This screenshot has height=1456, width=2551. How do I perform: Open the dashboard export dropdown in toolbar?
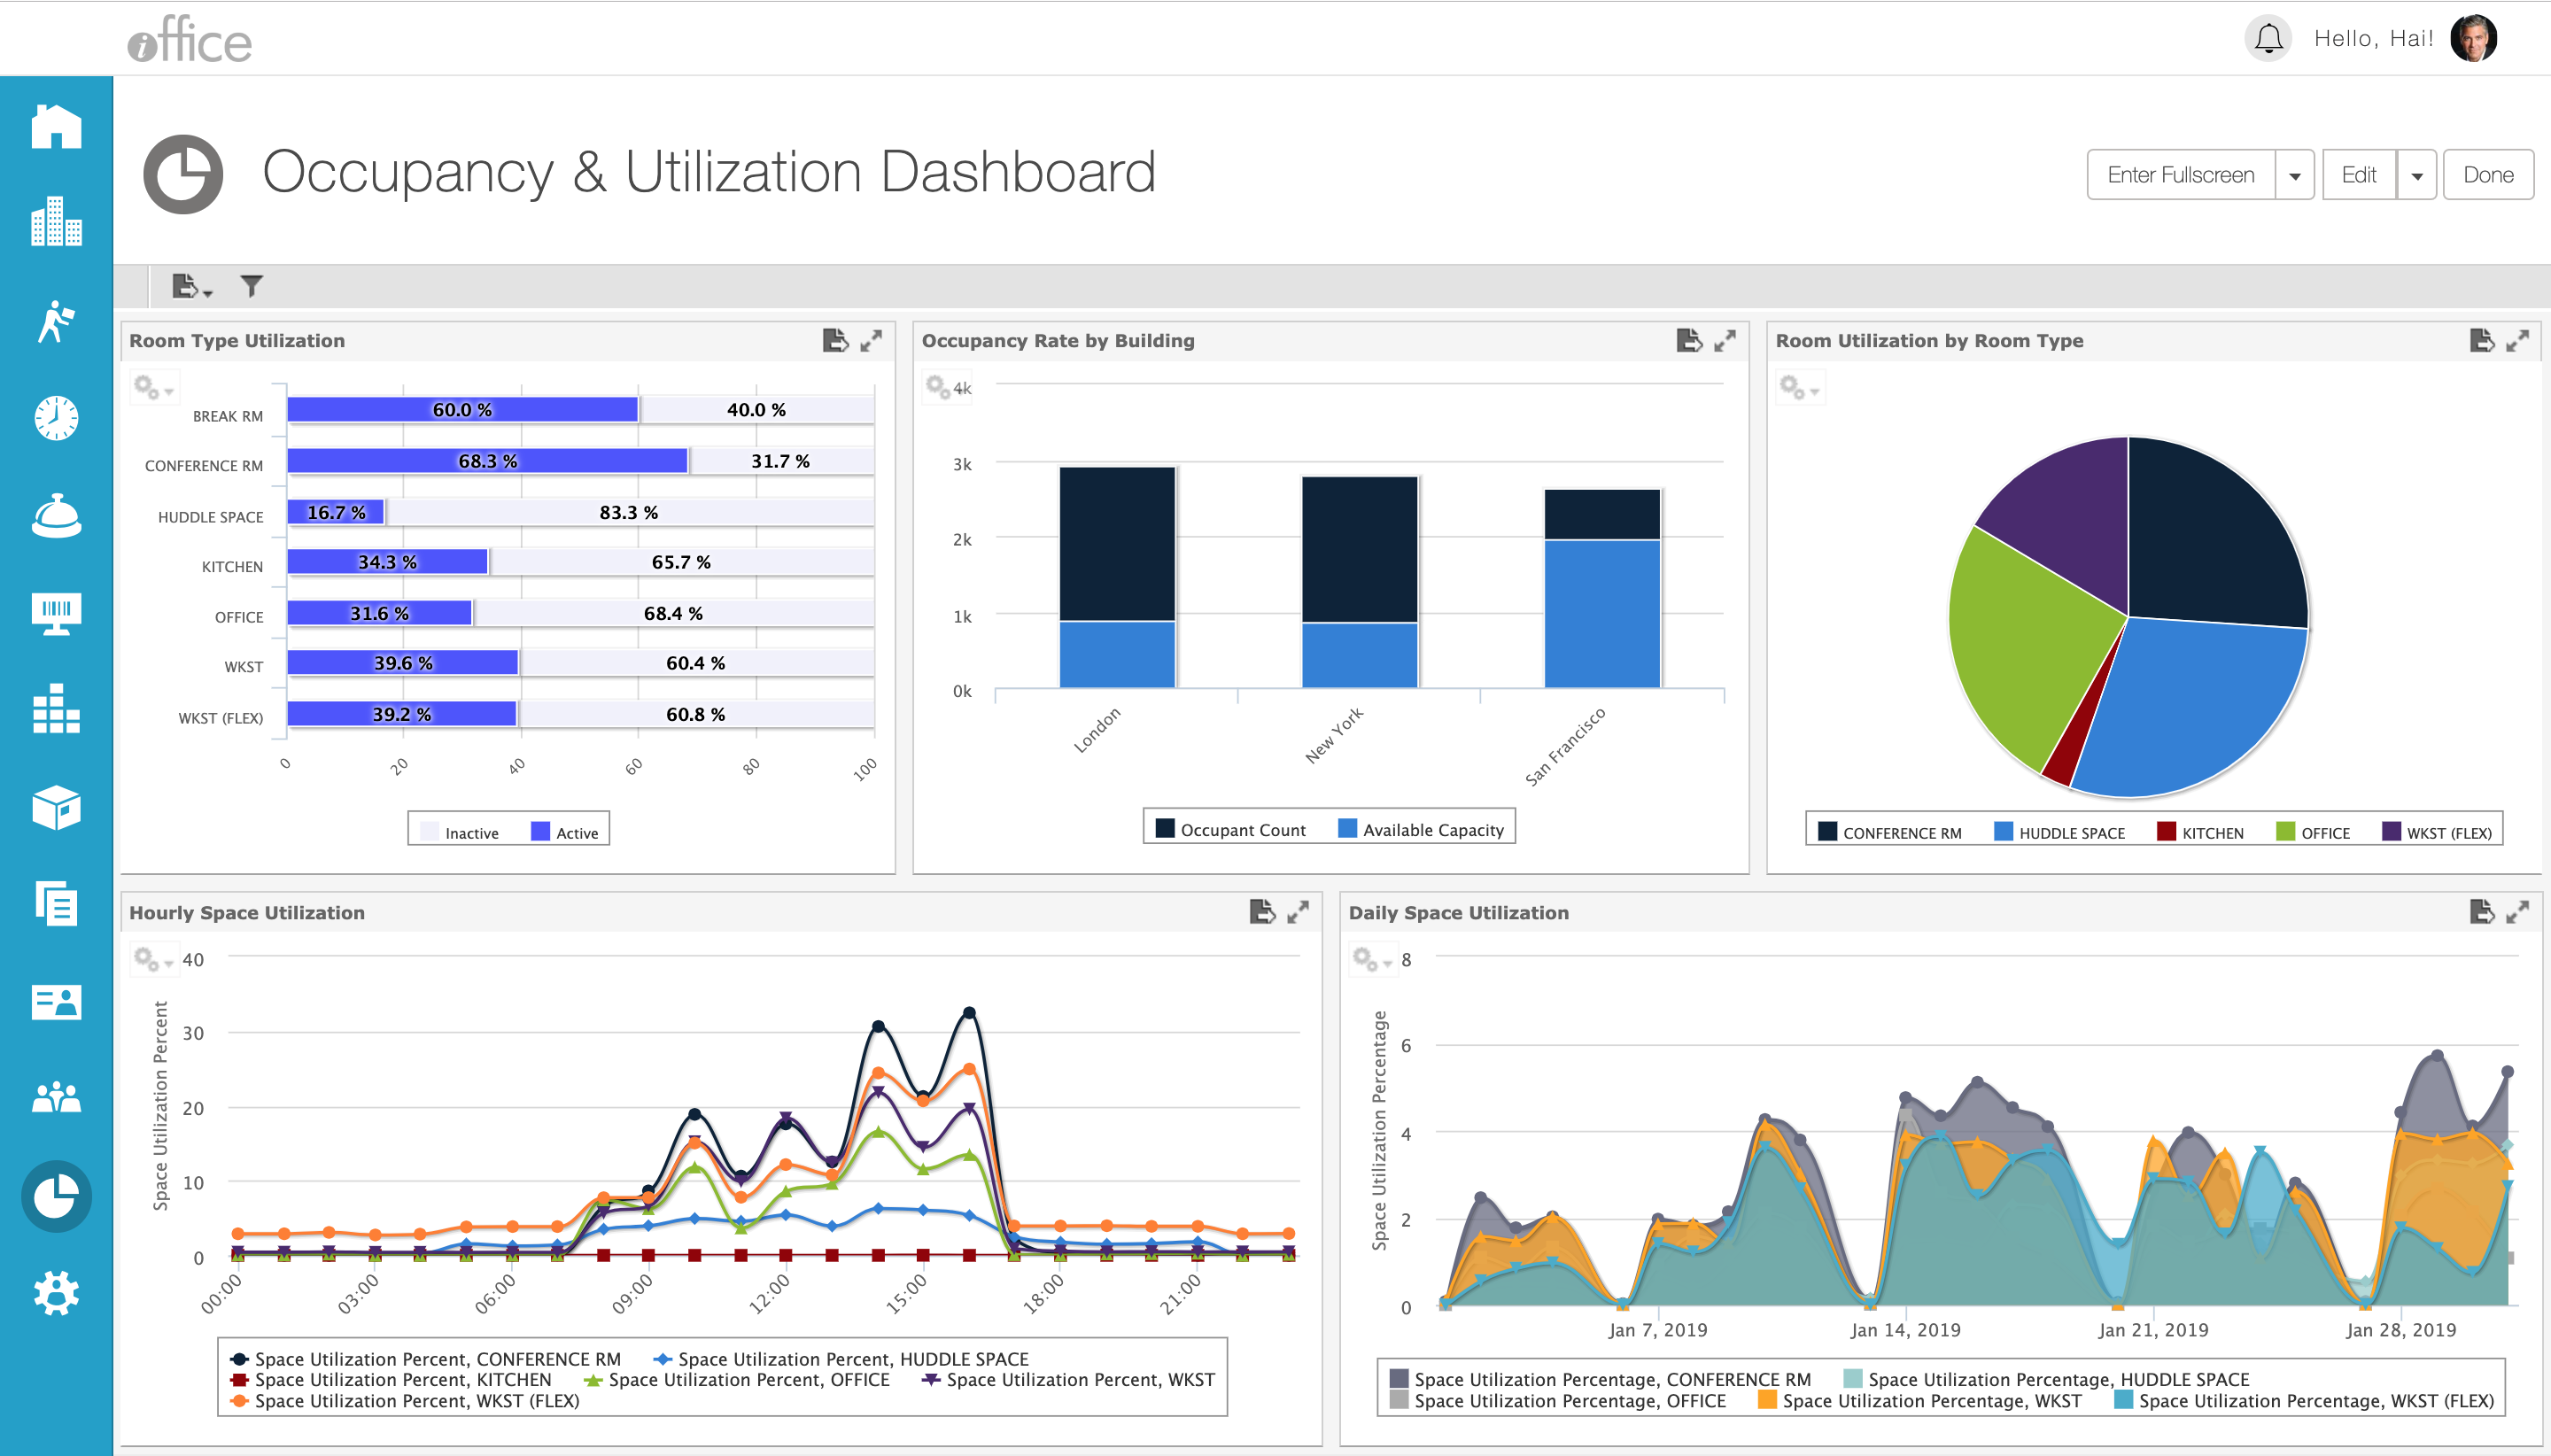click(x=191, y=287)
